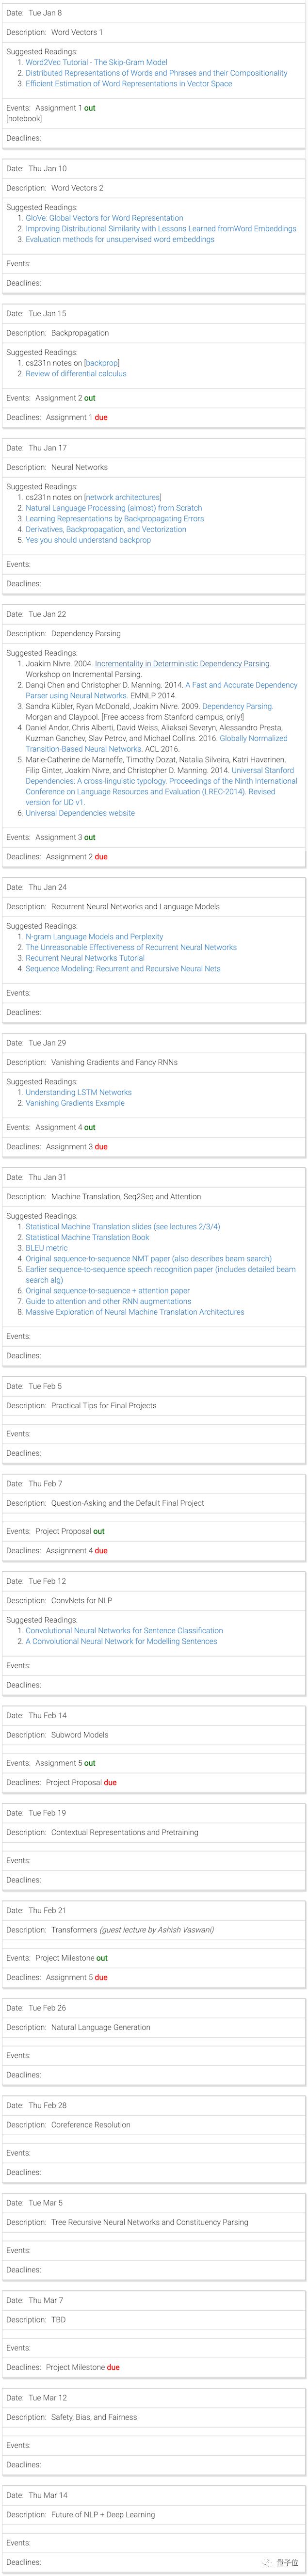308x2576 pixels.
Task: Open Yes you should understand backprop
Action: [88, 540]
